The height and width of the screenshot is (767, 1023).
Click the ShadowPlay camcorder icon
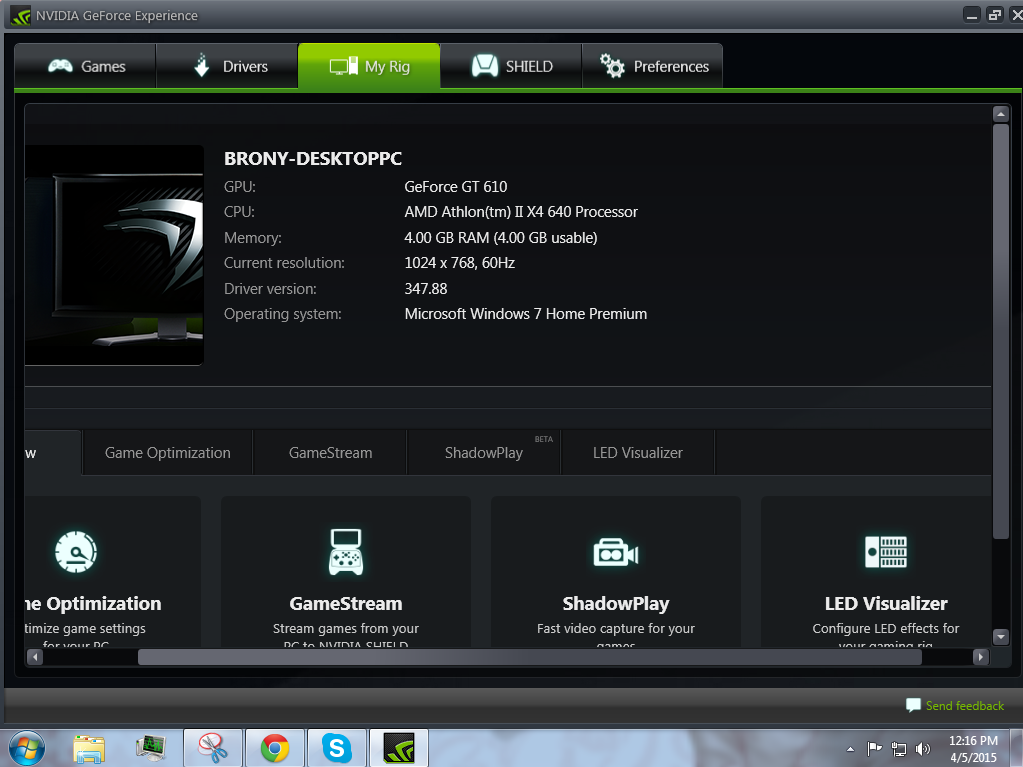615,552
